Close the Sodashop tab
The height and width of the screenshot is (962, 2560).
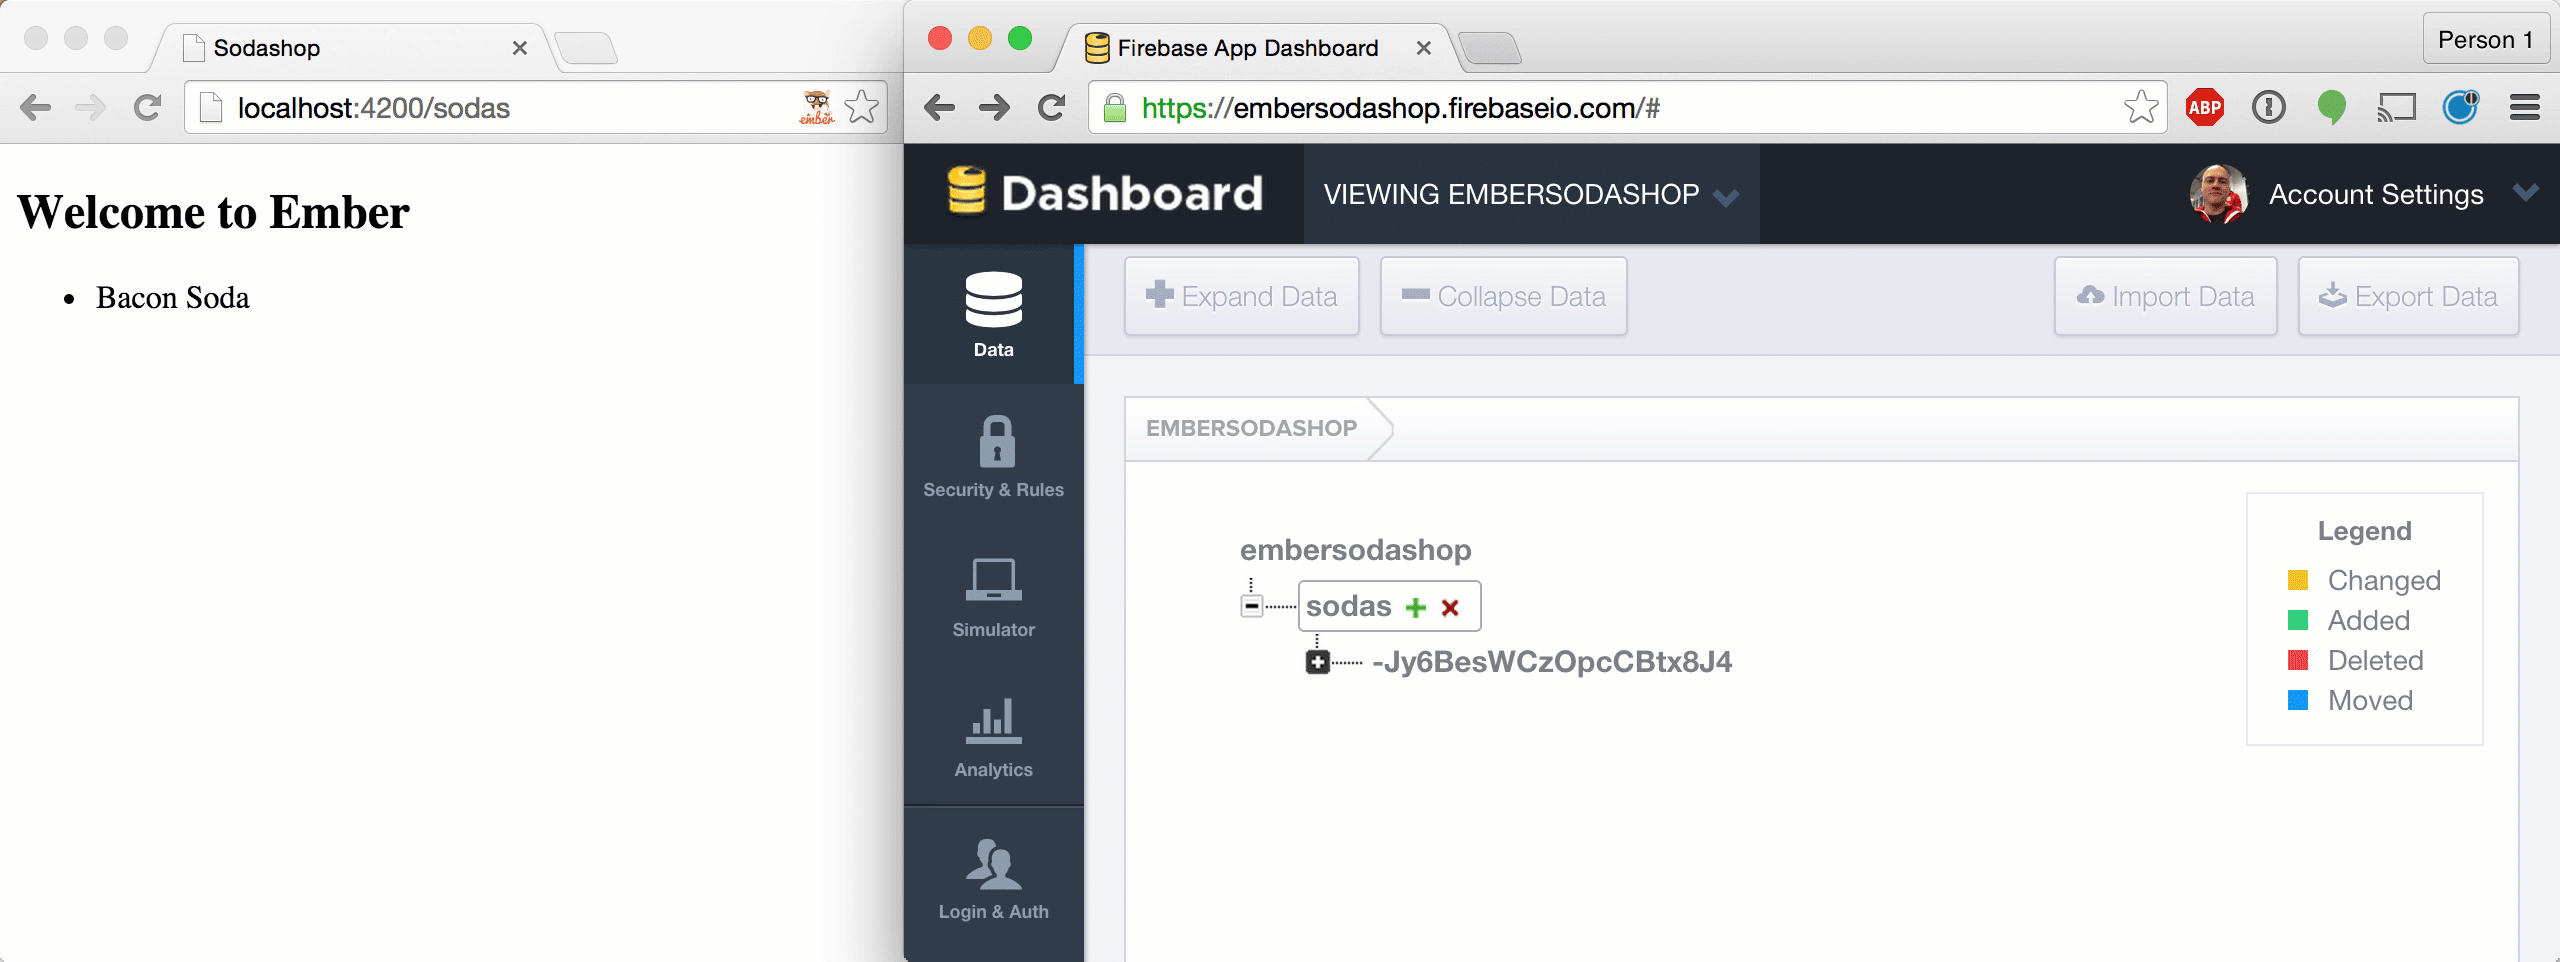point(519,48)
